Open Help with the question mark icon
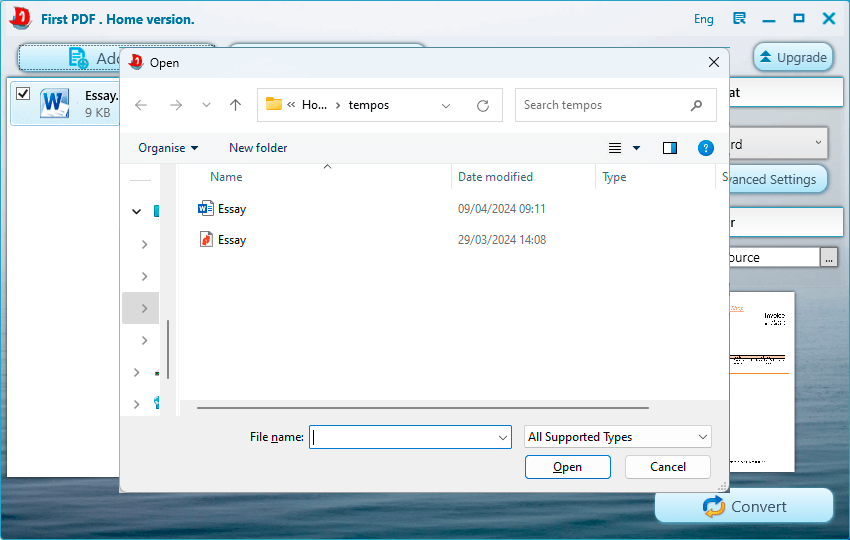 (706, 148)
